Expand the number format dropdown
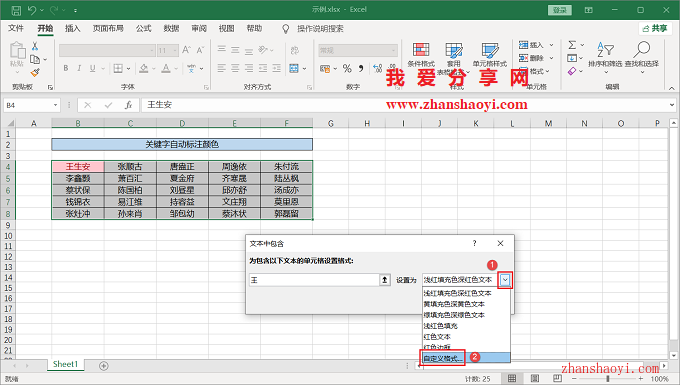Viewport: 680px width, 385px height. pyautogui.click(x=393, y=50)
